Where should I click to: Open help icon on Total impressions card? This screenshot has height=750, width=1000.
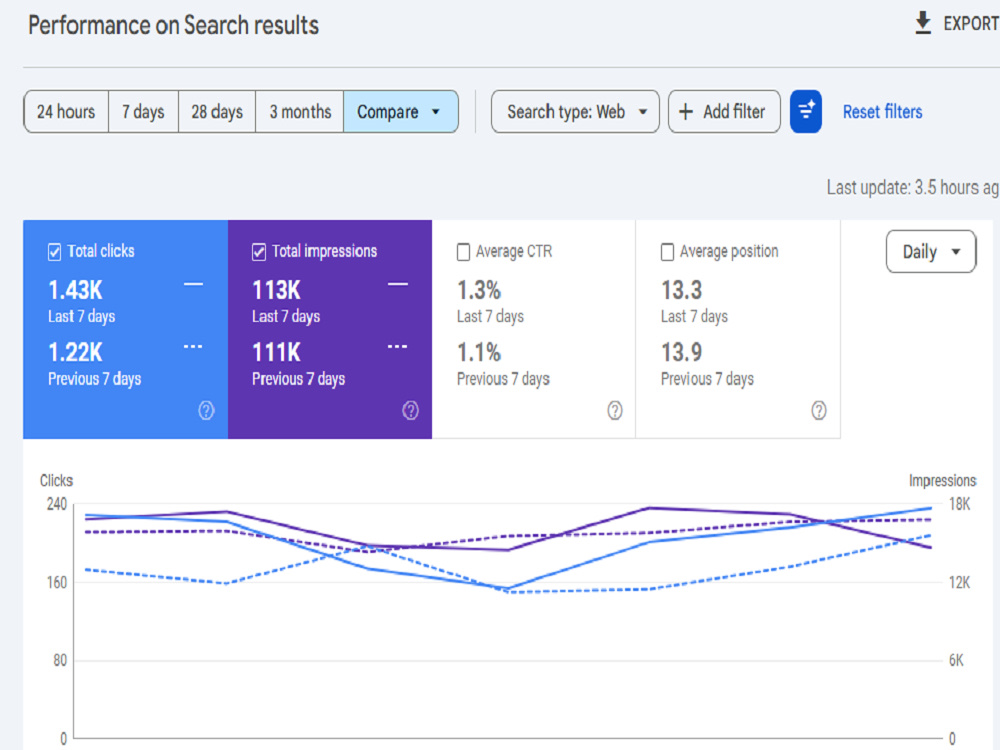click(x=410, y=410)
